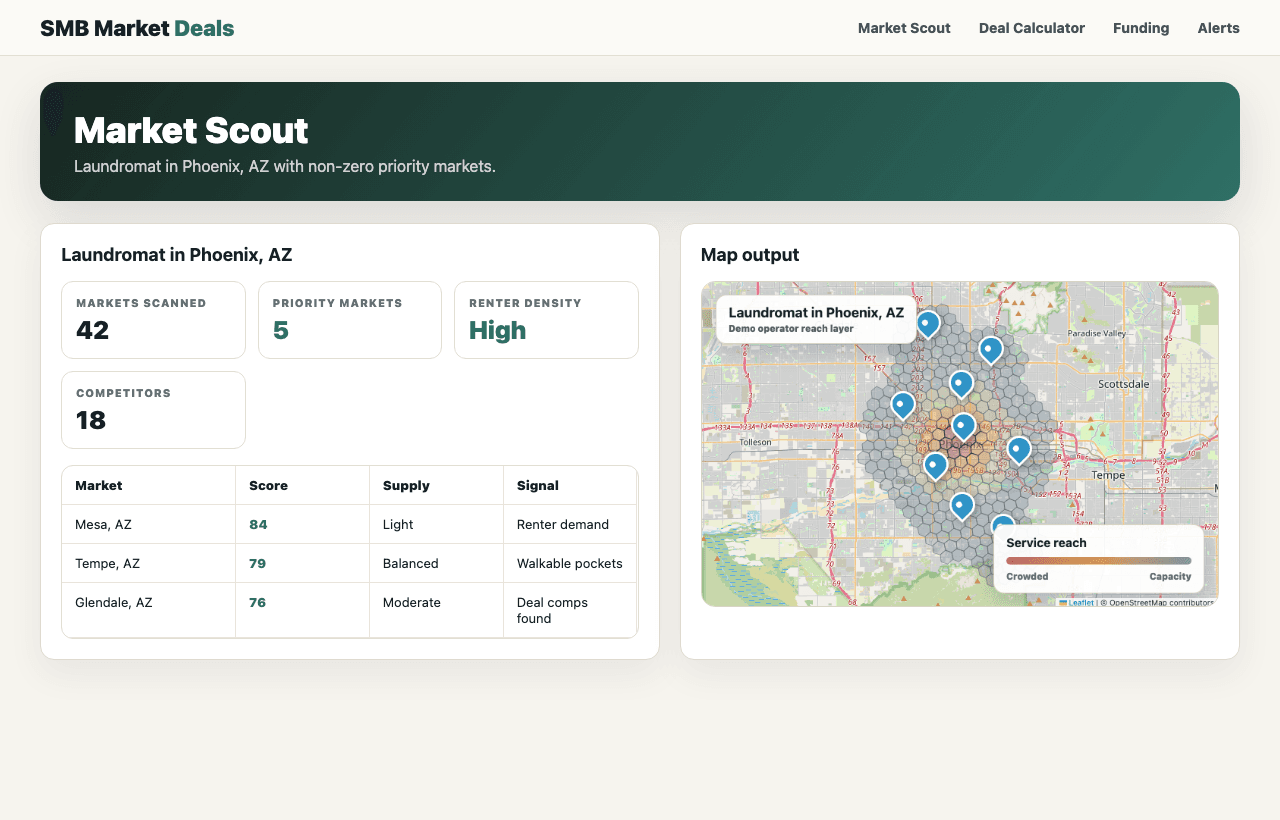Select the topmost pin beside the title overlay
The image size is (1280, 820).
point(928,323)
